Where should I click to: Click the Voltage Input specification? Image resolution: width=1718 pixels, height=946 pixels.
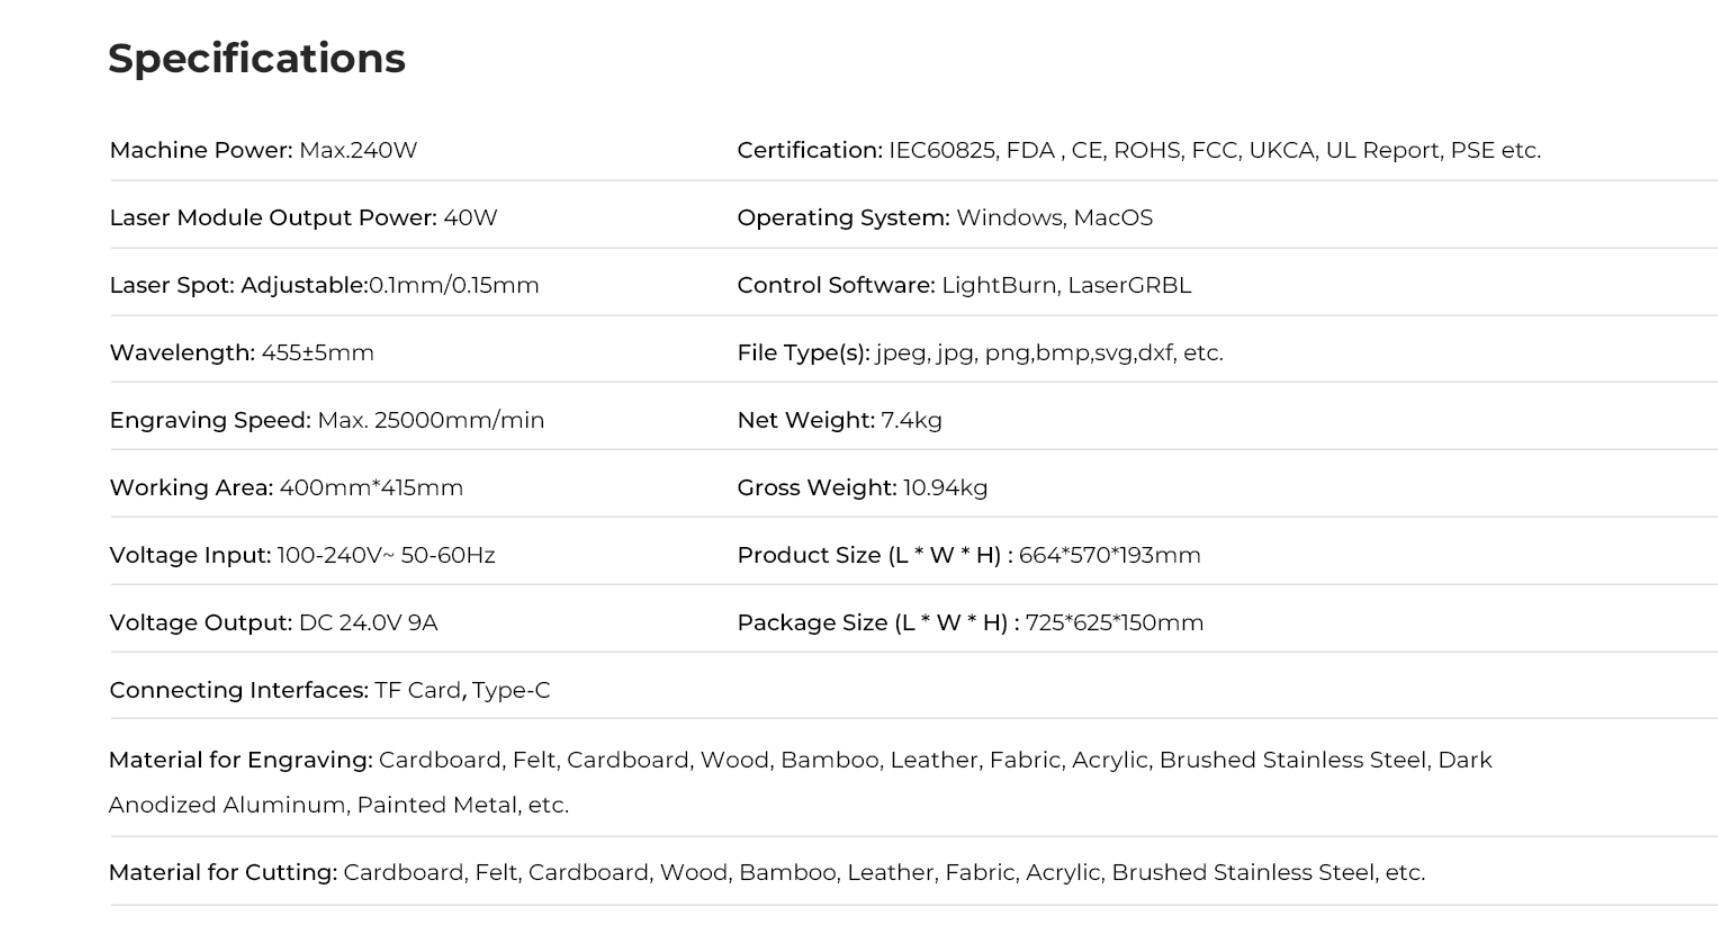302,555
